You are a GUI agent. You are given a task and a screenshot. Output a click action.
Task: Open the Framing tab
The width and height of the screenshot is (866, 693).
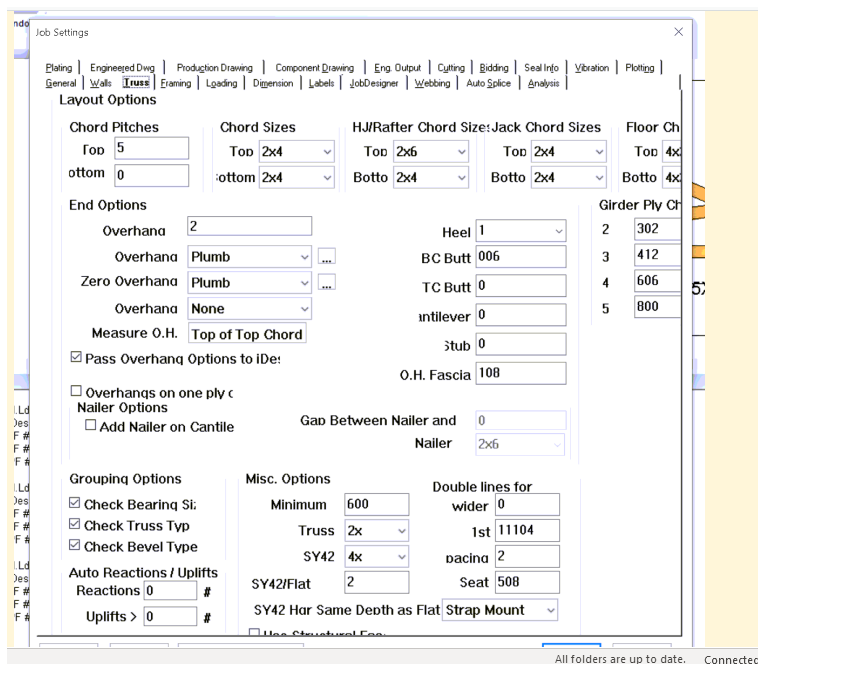click(175, 83)
